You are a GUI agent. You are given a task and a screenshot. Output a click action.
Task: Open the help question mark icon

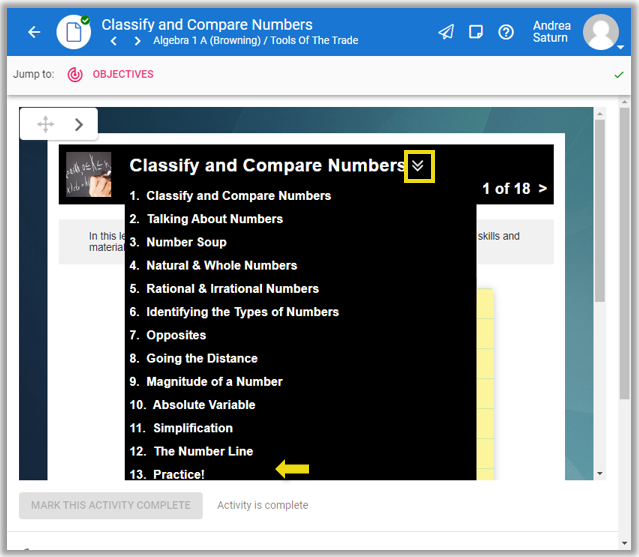[x=506, y=32]
